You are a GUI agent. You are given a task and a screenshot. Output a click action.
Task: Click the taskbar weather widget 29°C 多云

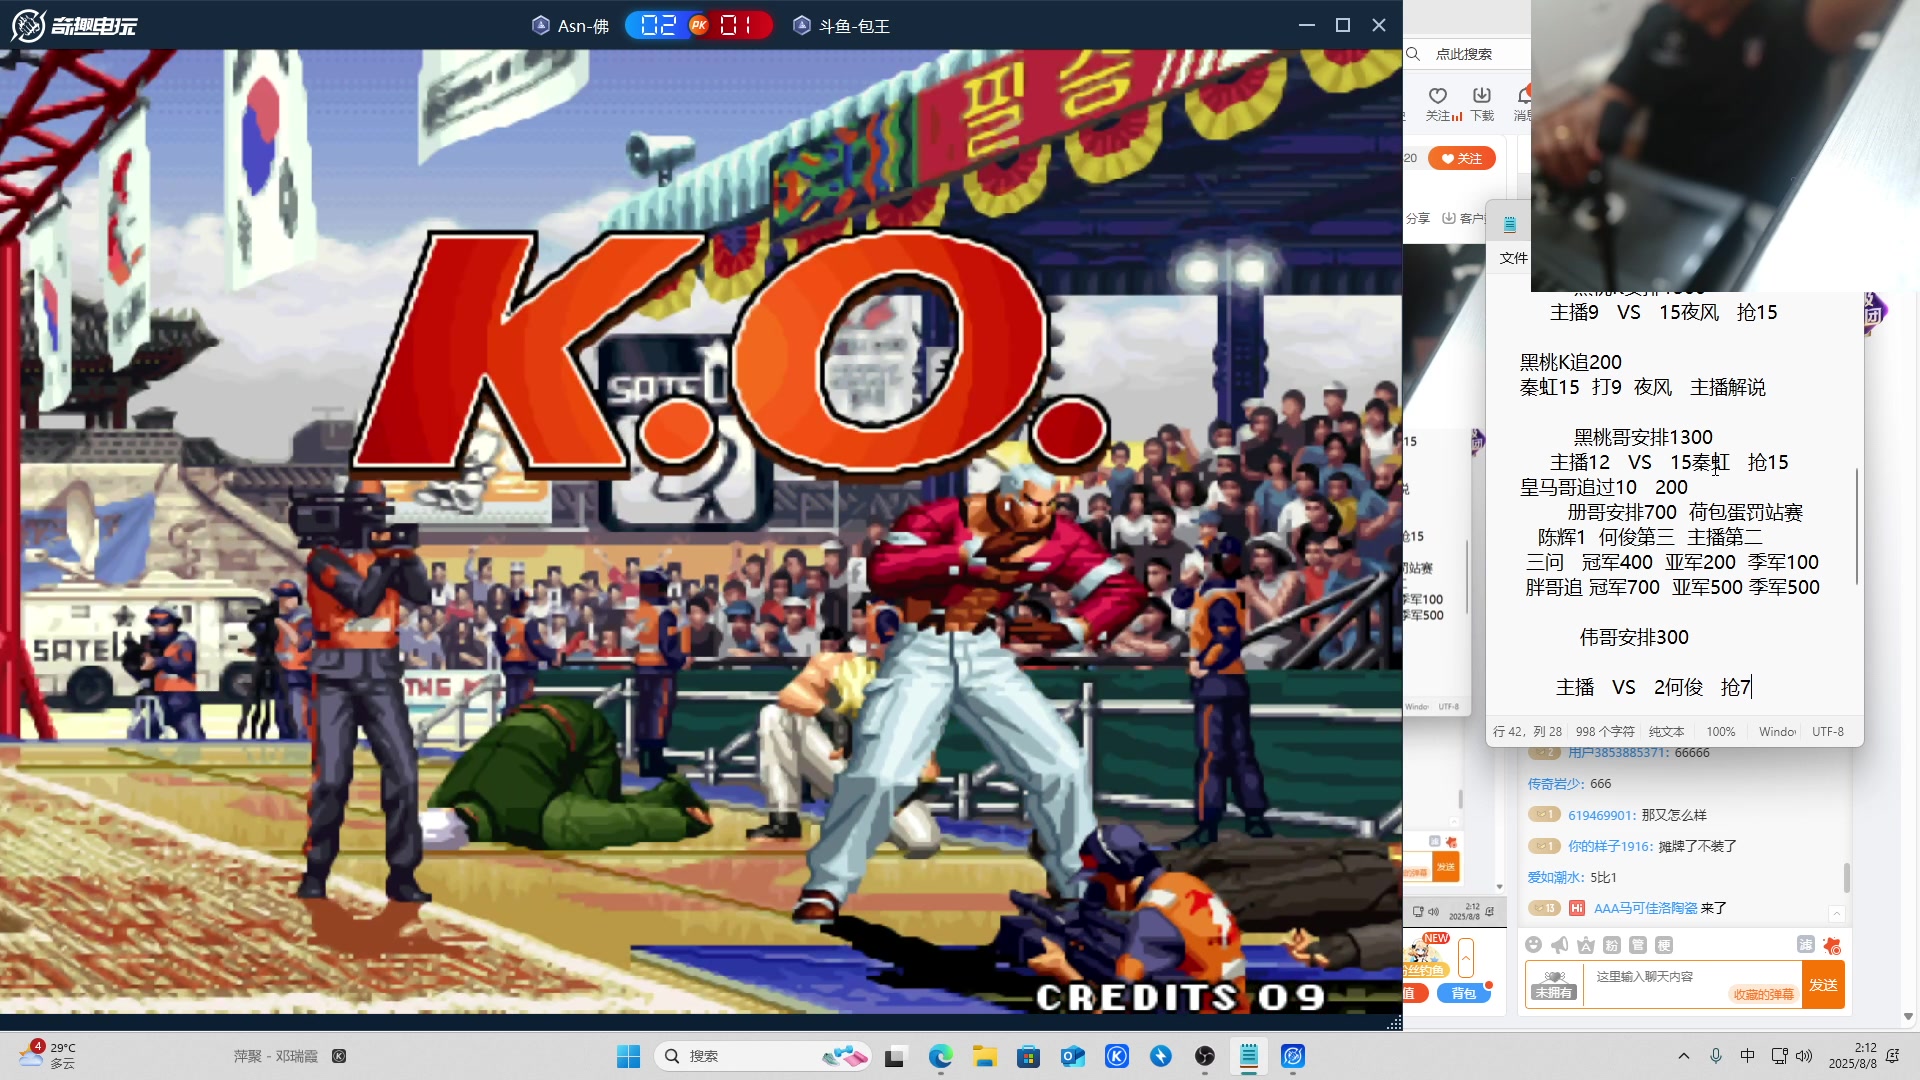click(x=47, y=1055)
